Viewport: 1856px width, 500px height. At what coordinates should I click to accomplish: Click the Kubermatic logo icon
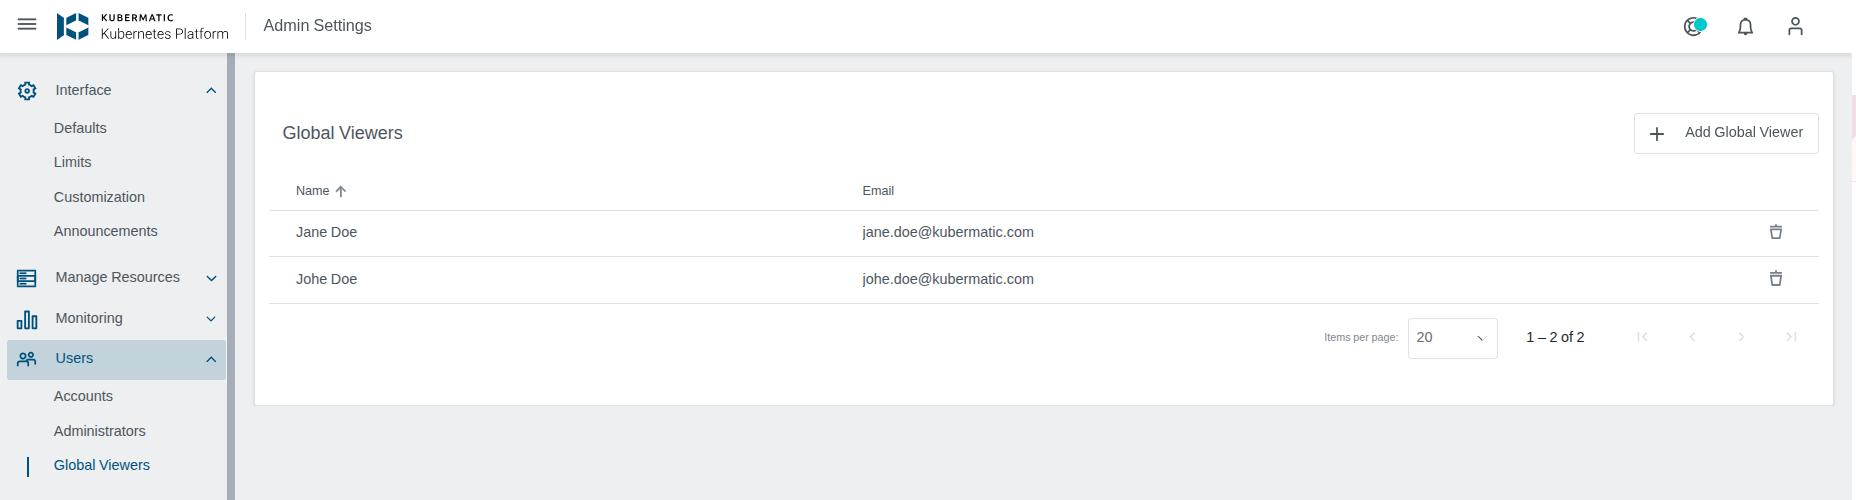[x=72, y=26]
